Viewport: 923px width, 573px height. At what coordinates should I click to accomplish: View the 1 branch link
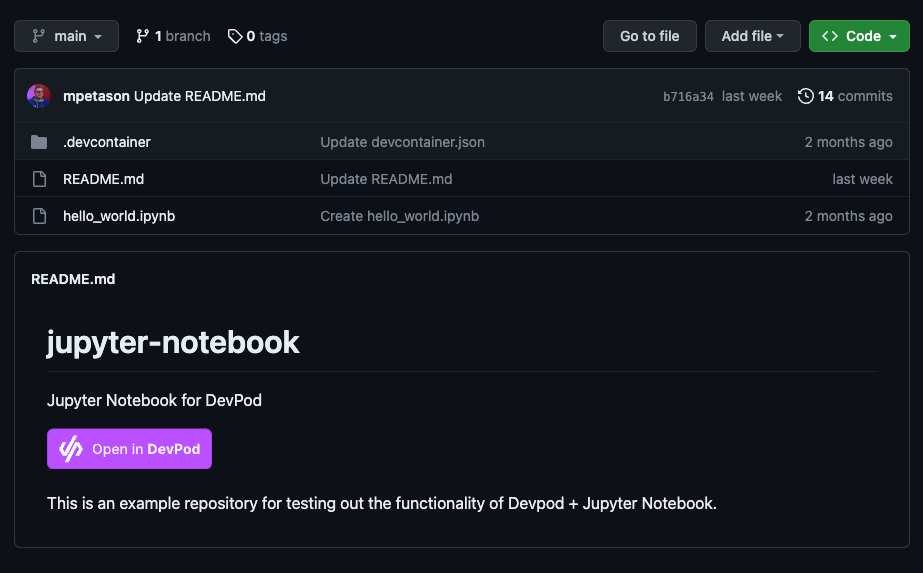tap(173, 36)
